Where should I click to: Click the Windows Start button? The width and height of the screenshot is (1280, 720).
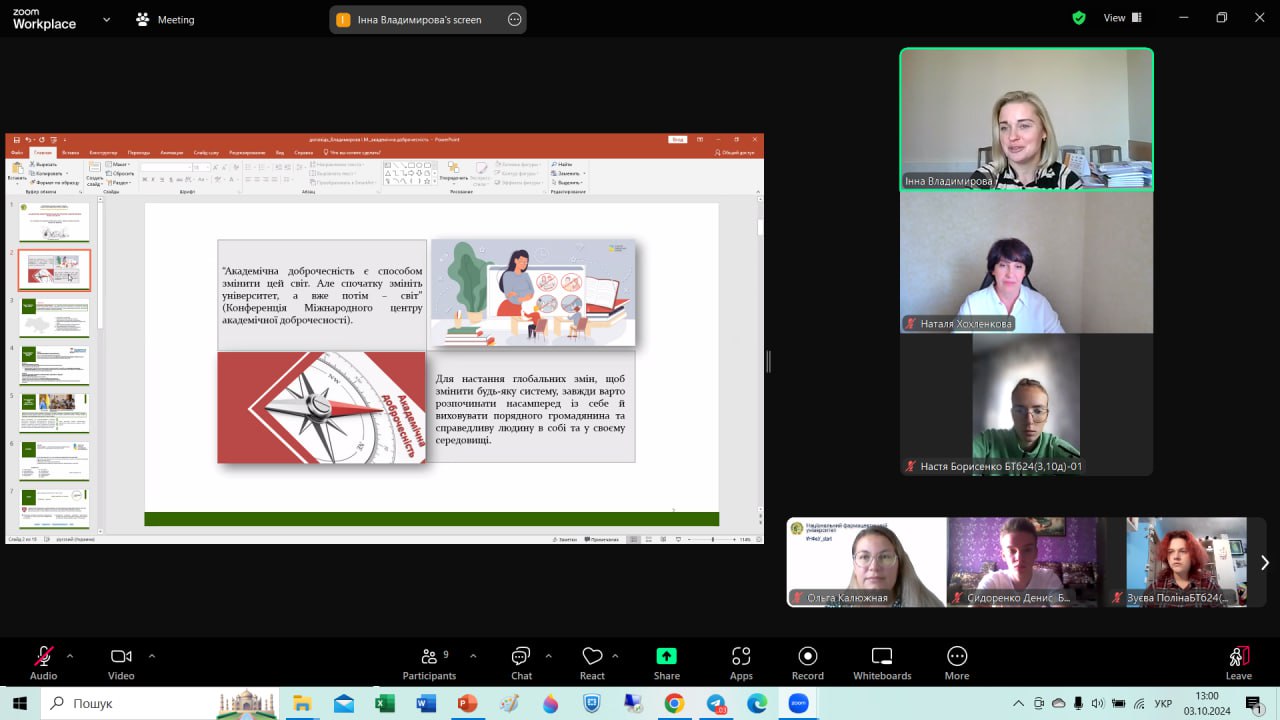tap(19, 703)
